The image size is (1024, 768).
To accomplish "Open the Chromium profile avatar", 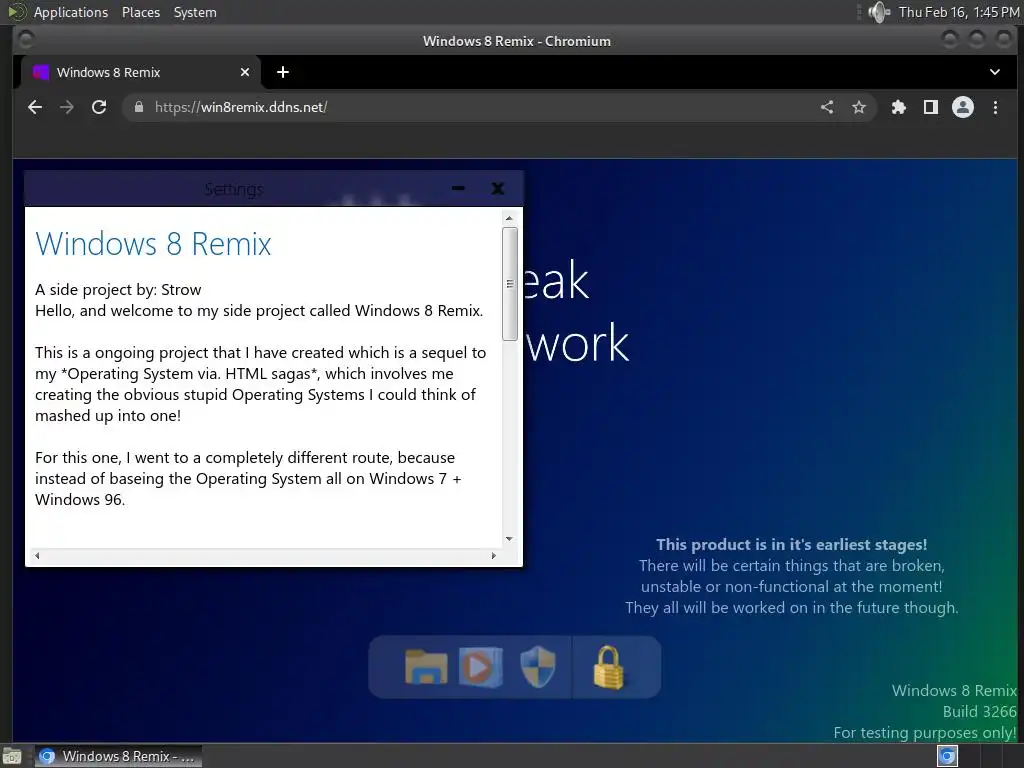I will tap(963, 107).
